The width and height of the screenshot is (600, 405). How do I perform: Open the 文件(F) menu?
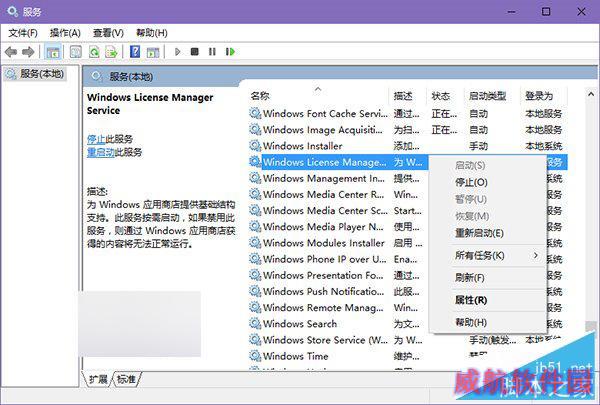(23, 33)
